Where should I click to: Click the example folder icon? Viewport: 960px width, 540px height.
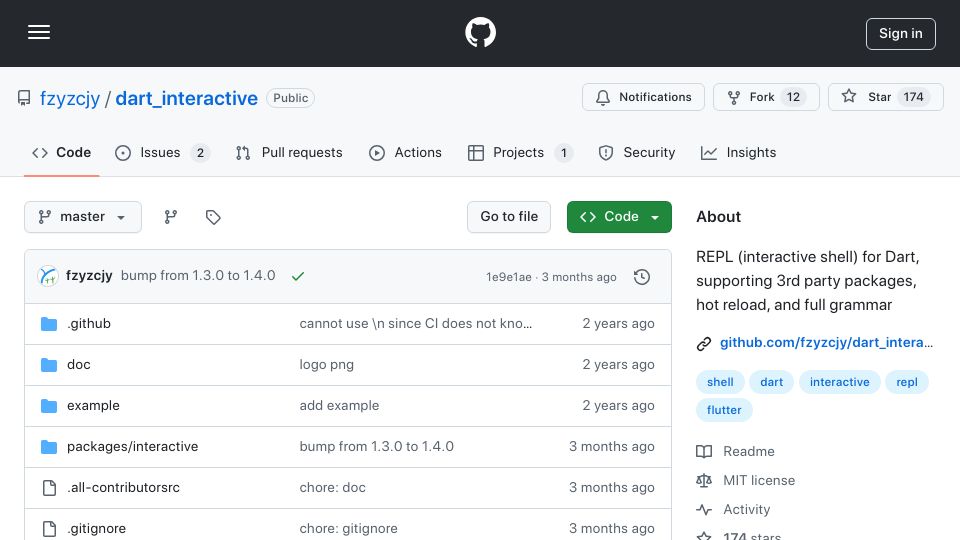tap(49, 406)
